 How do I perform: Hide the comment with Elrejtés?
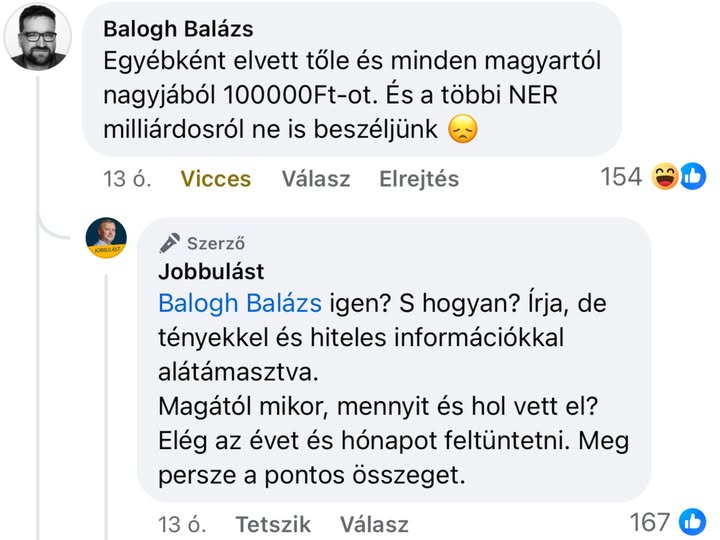[x=419, y=179]
